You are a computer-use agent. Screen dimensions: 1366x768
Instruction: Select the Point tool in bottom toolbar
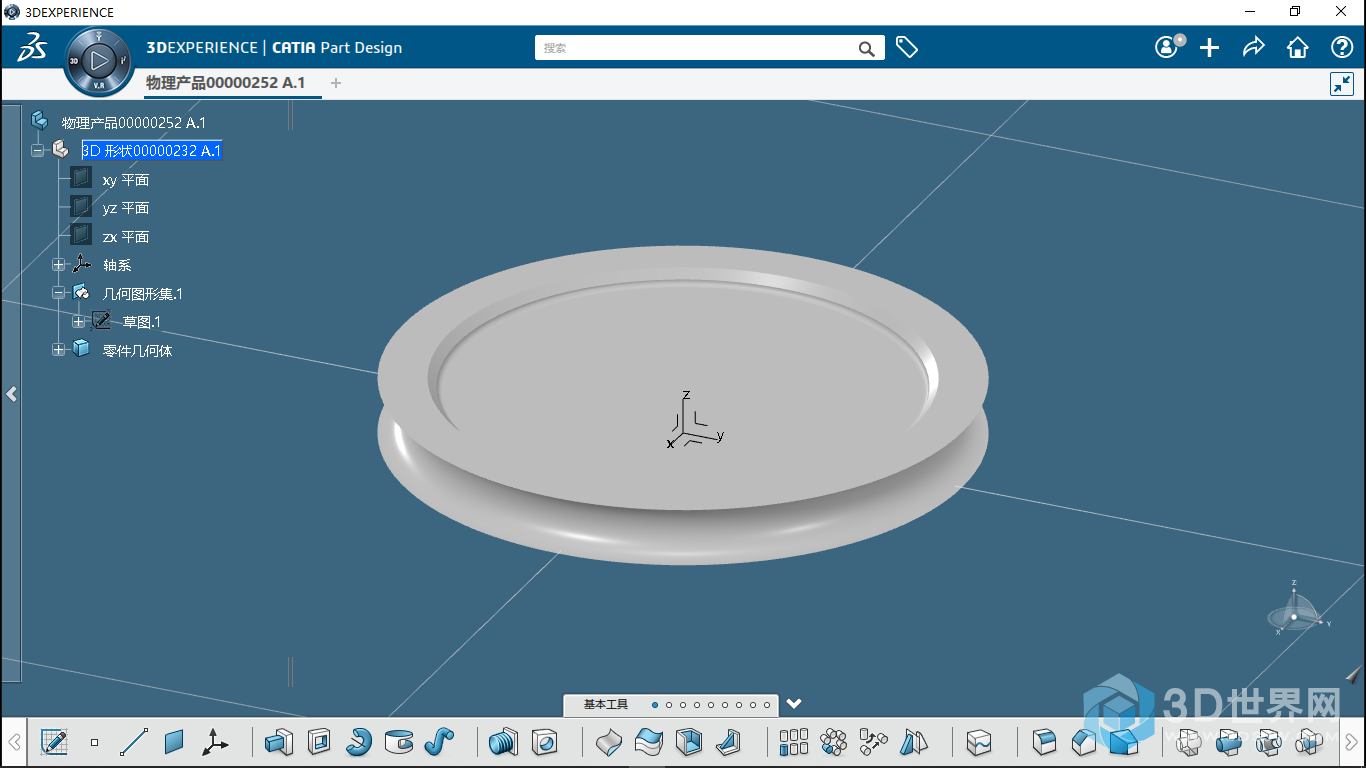(x=95, y=742)
